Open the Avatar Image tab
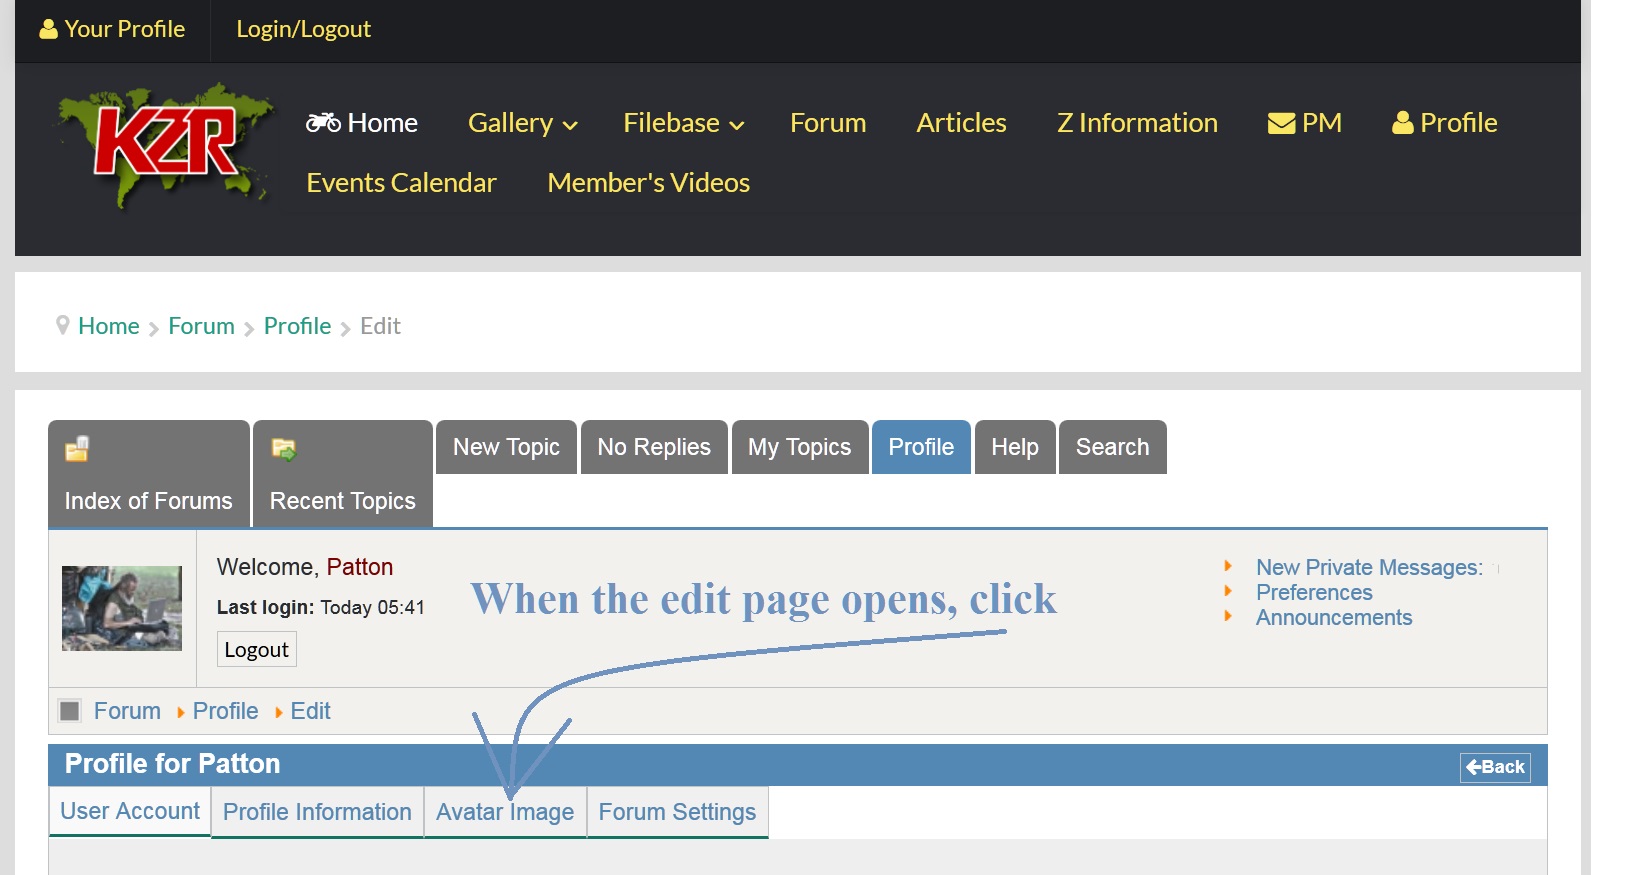 (505, 812)
